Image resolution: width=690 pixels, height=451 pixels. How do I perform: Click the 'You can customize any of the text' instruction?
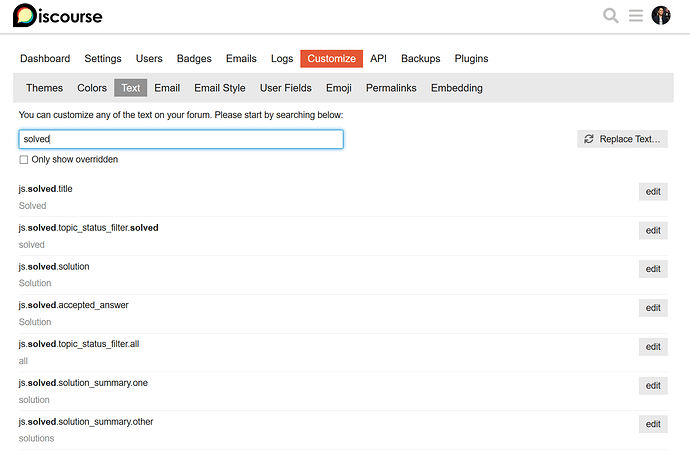click(x=181, y=115)
